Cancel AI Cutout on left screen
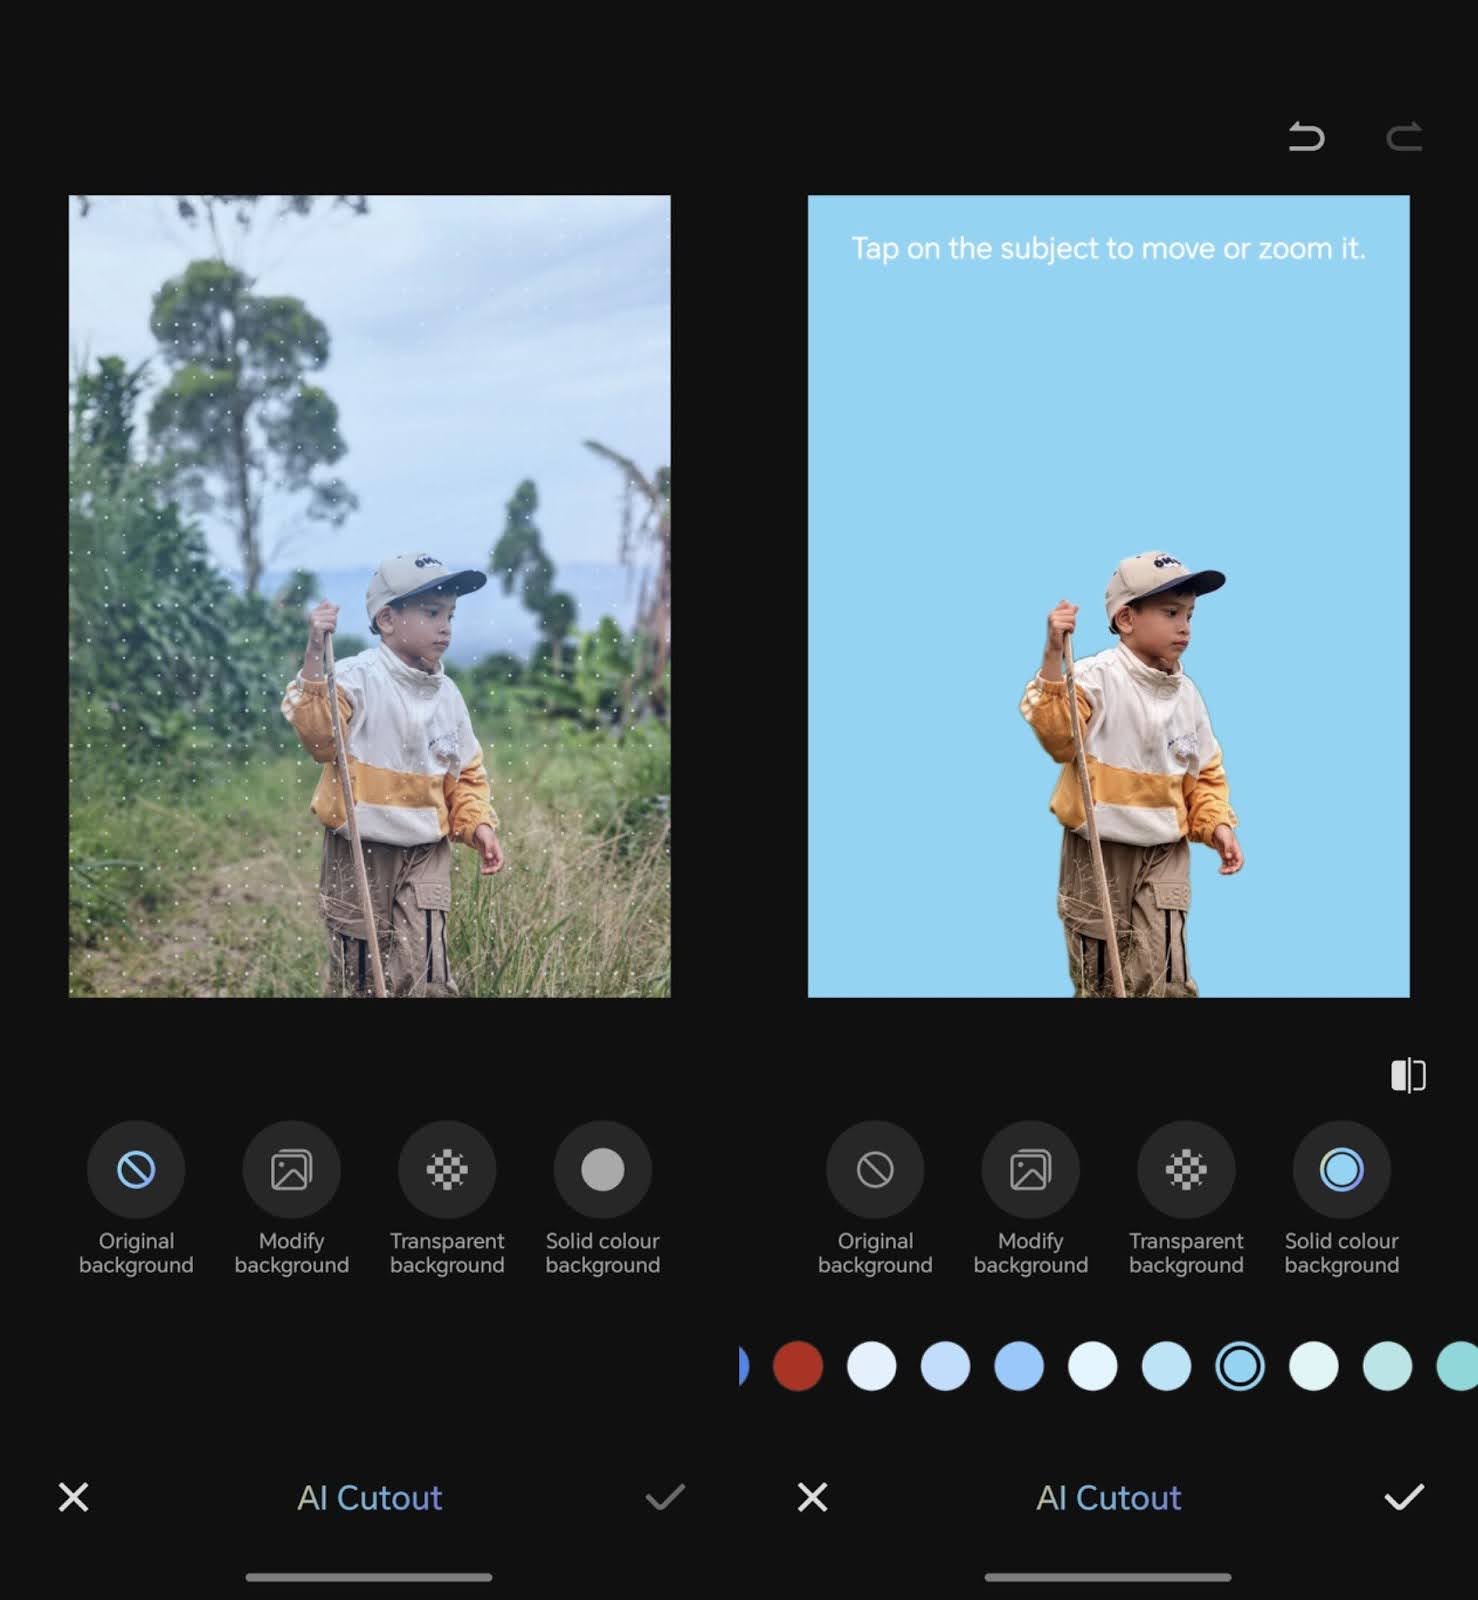1478x1600 pixels. [73, 1497]
